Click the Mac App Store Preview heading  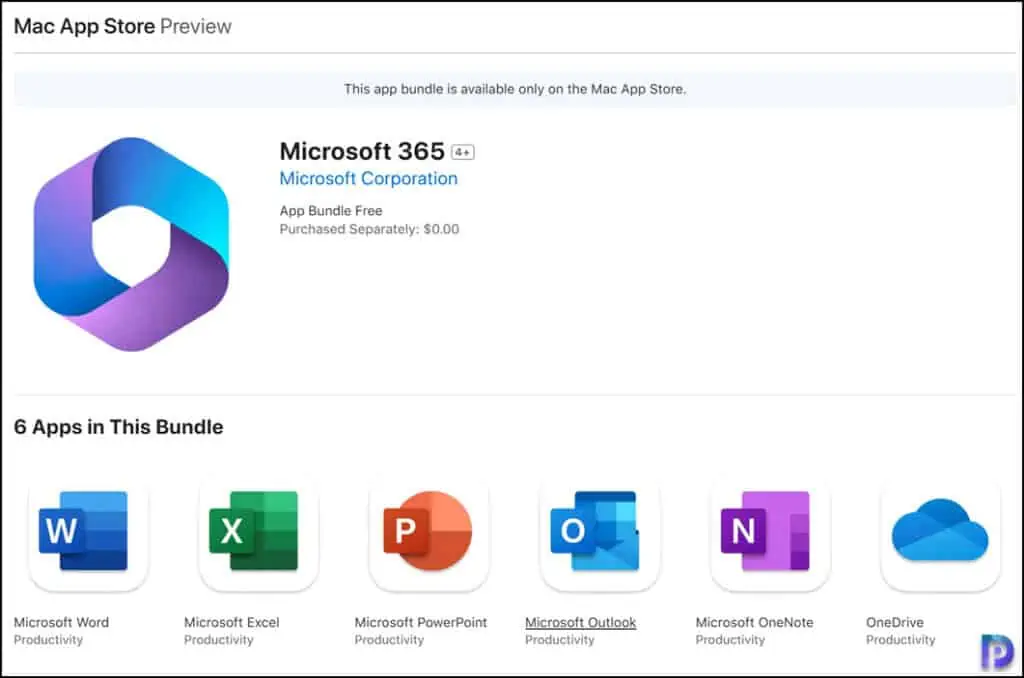point(123,26)
